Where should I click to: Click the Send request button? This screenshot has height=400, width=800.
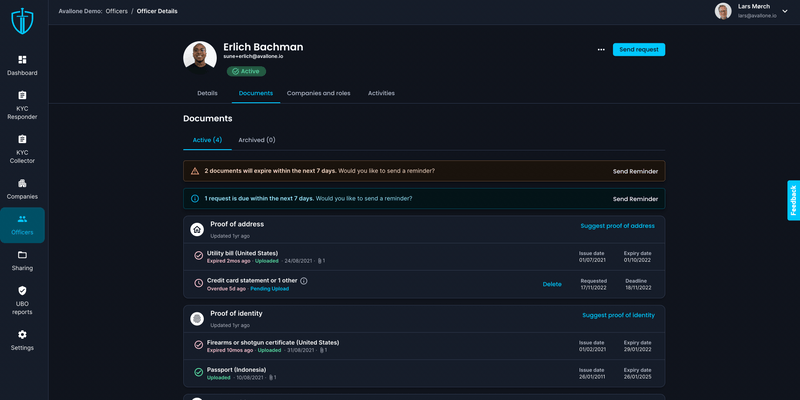638,49
